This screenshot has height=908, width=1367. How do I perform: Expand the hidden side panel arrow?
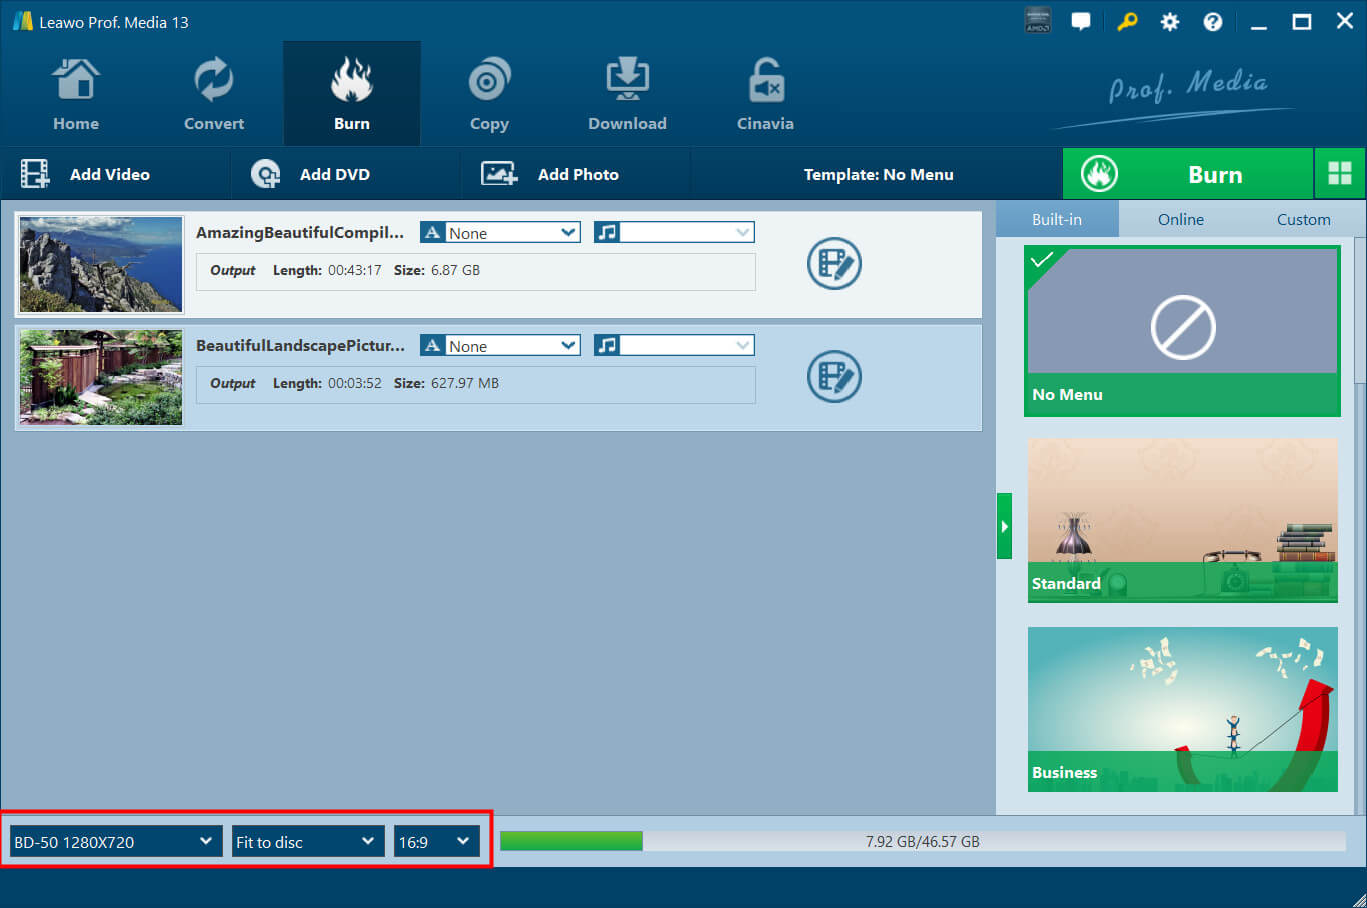click(1004, 525)
